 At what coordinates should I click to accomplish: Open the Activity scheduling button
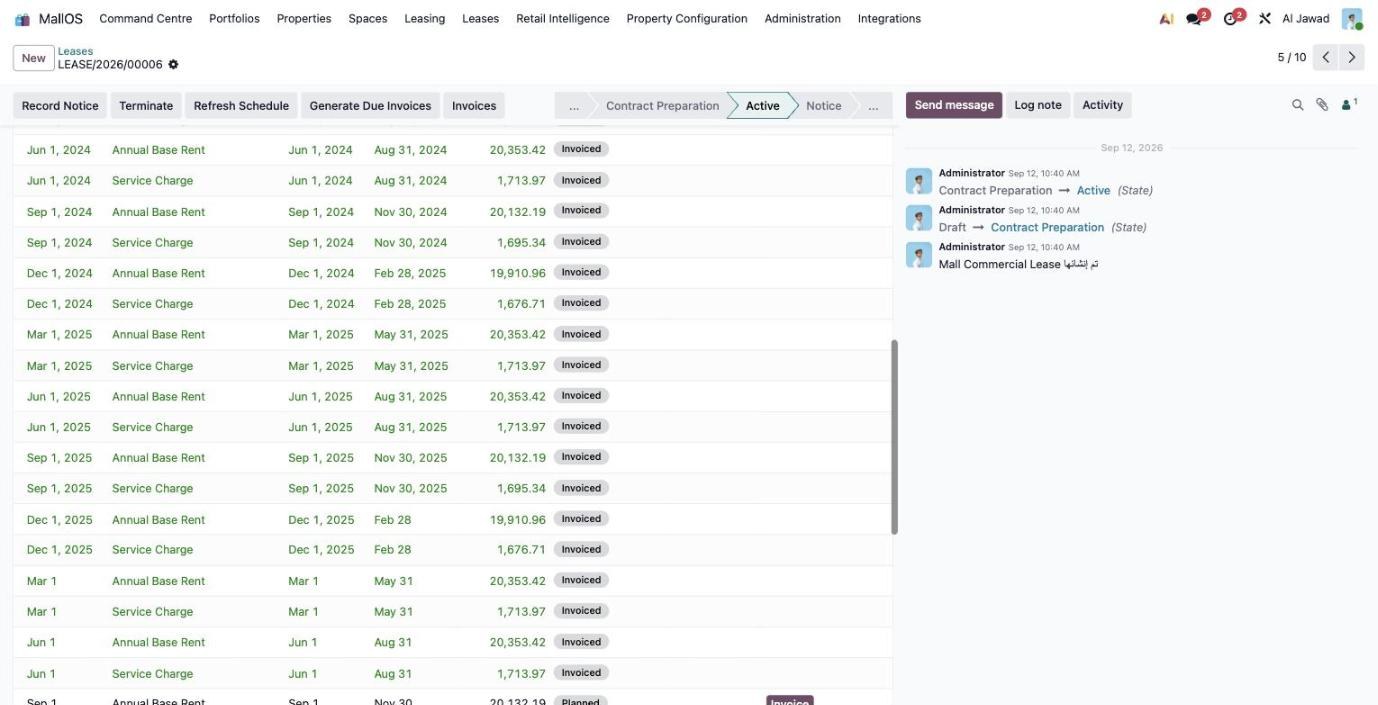point(1103,105)
